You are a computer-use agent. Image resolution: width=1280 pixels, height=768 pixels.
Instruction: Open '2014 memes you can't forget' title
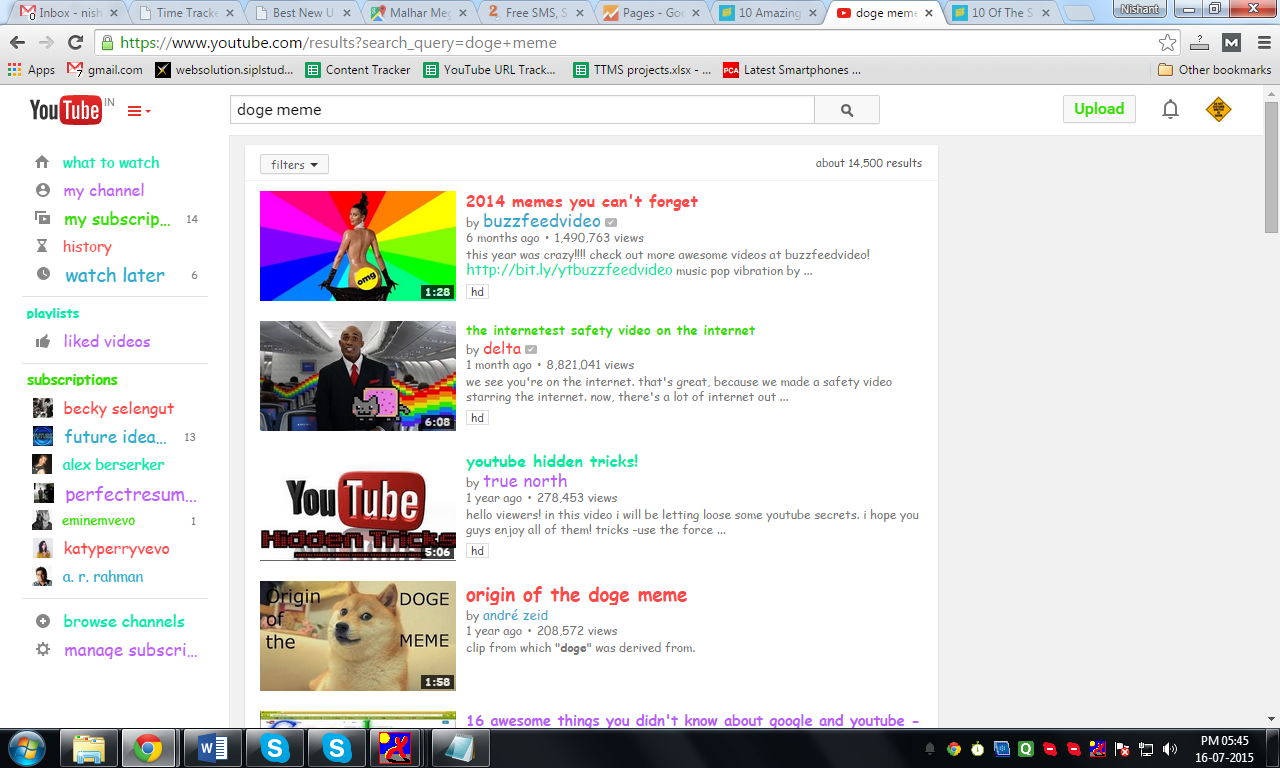tap(582, 202)
